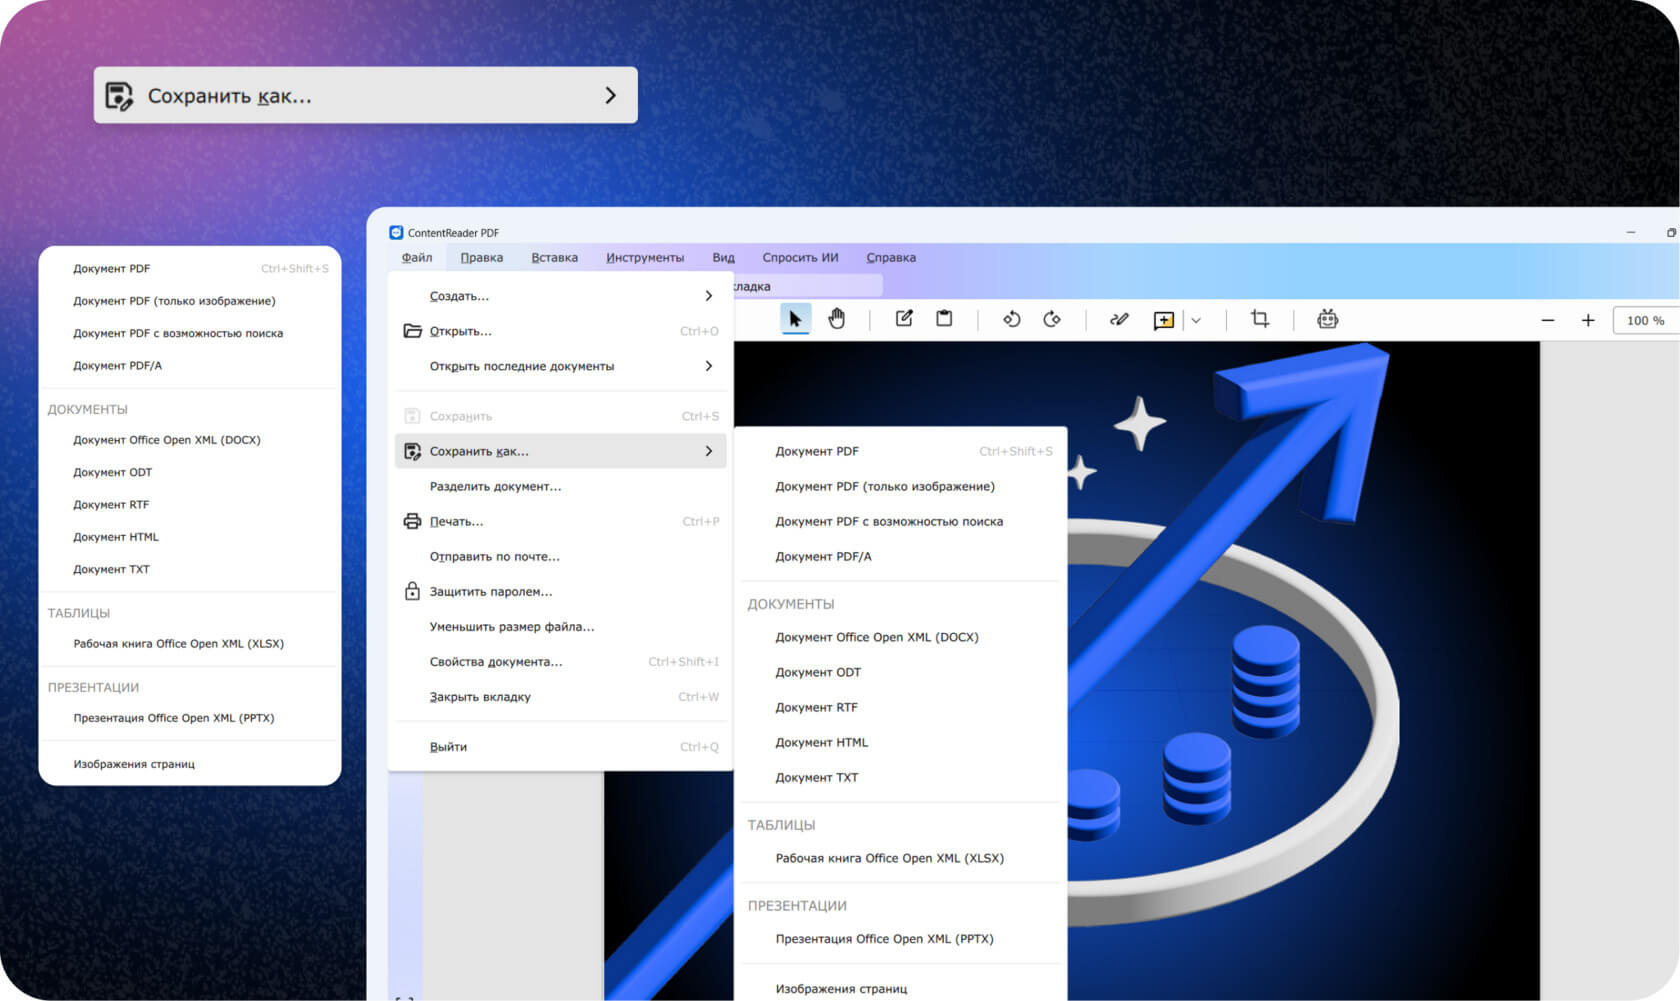Expand Открыть последние документы submenu arrow
This screenshot has width=1680, height=1001.
pyautogui.click(x=709, y=366)
